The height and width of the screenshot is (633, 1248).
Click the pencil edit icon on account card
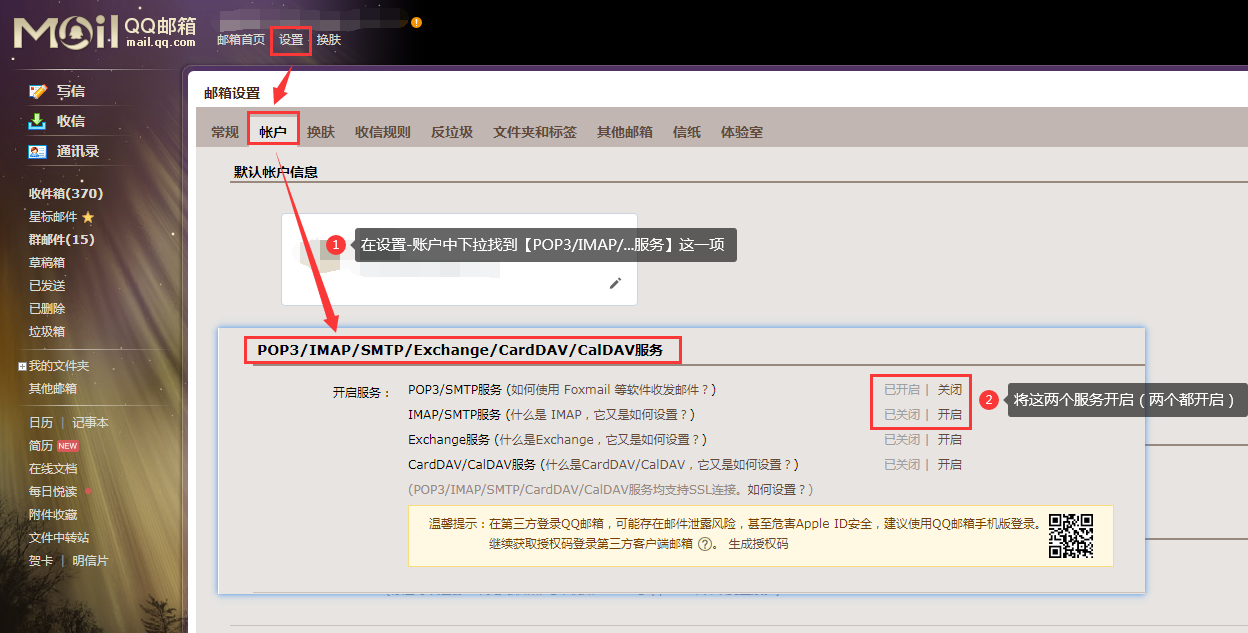pyautogui.click(x=615, y=283)
